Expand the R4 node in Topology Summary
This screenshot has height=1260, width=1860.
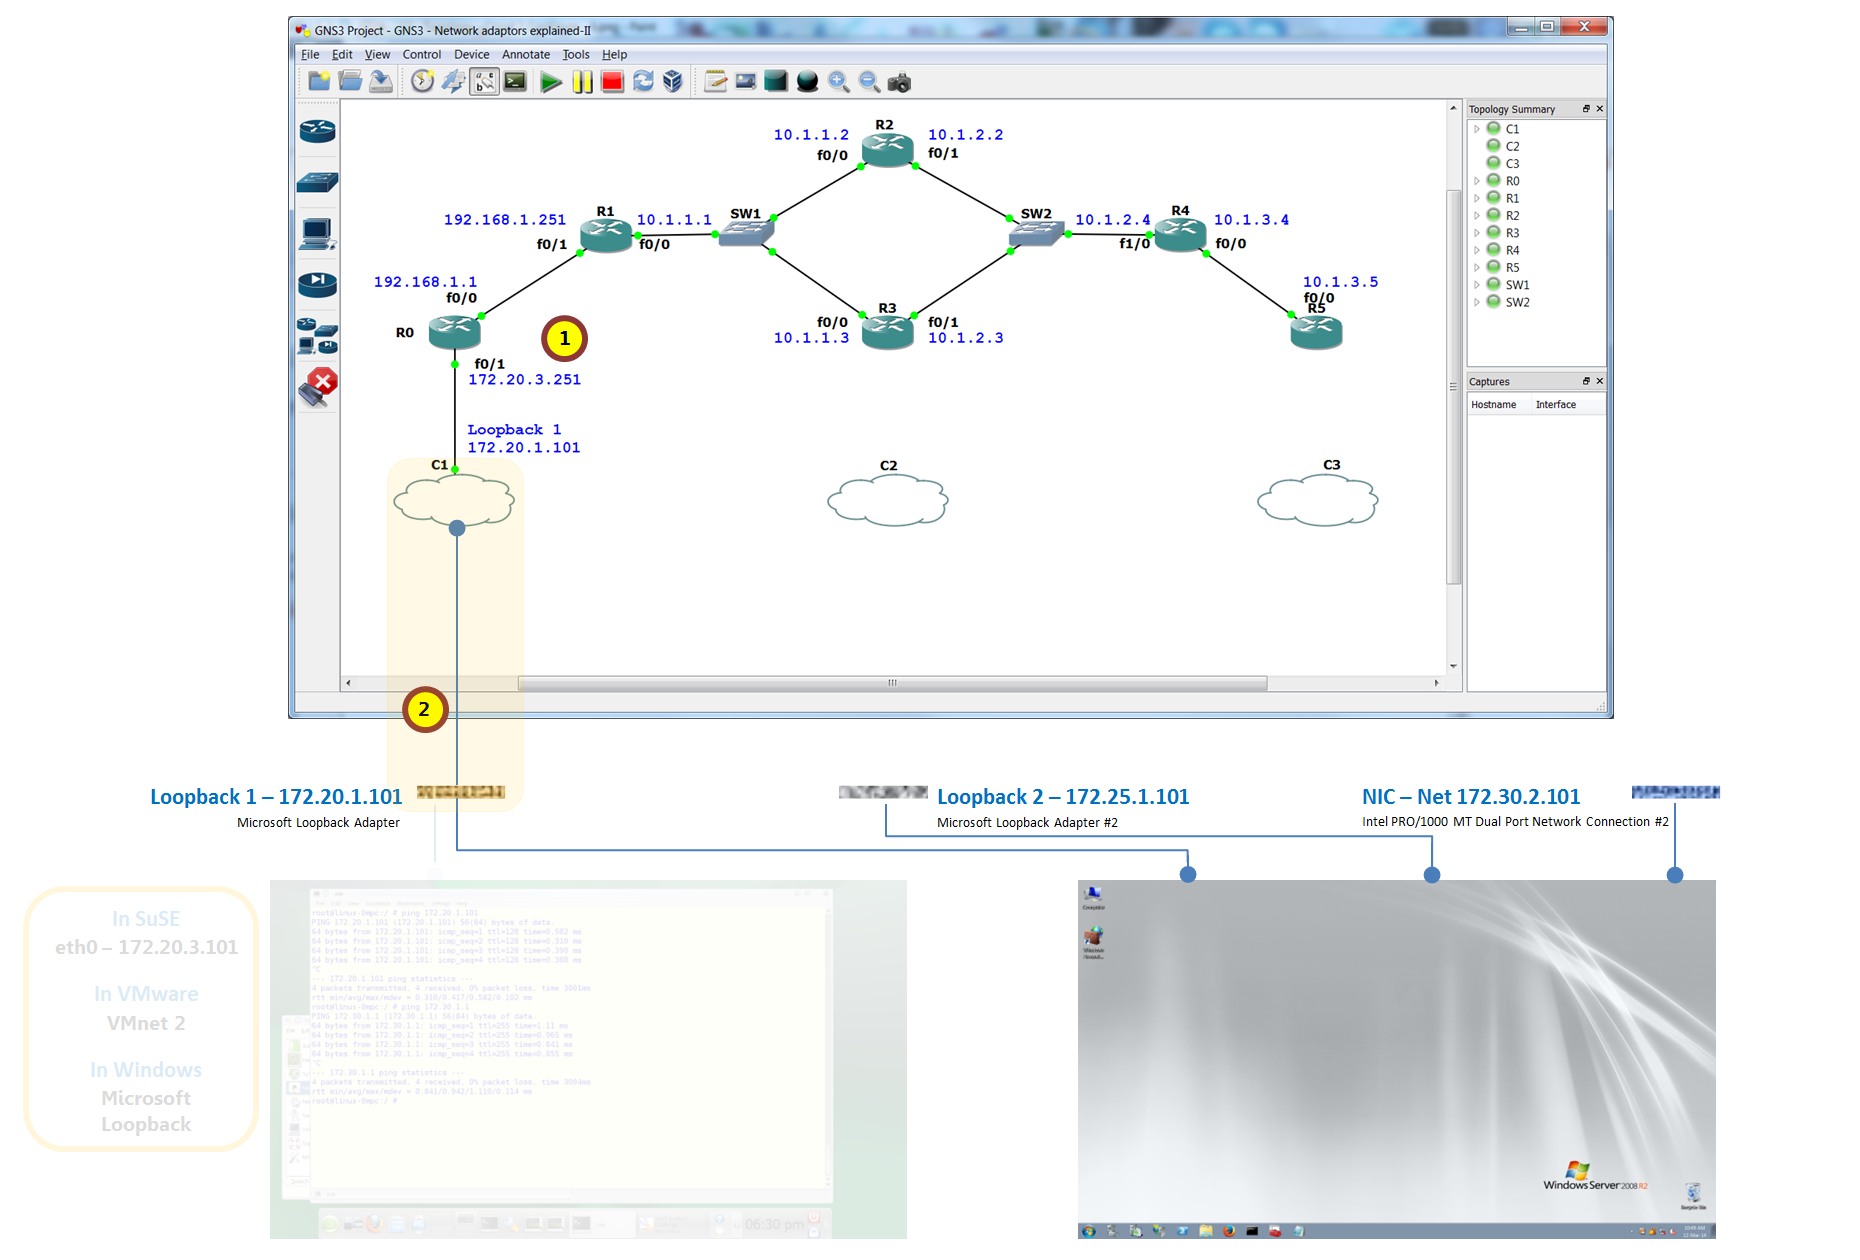1477,249
